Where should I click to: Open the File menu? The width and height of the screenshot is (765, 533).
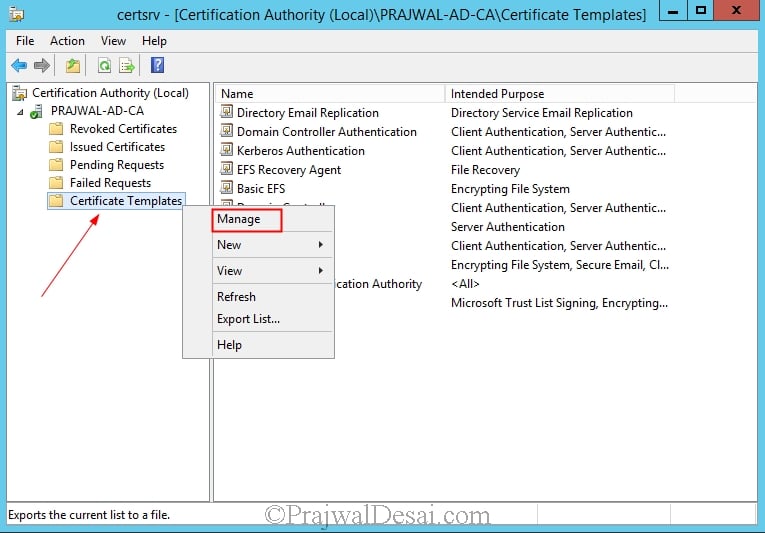(x=25, y=41)
